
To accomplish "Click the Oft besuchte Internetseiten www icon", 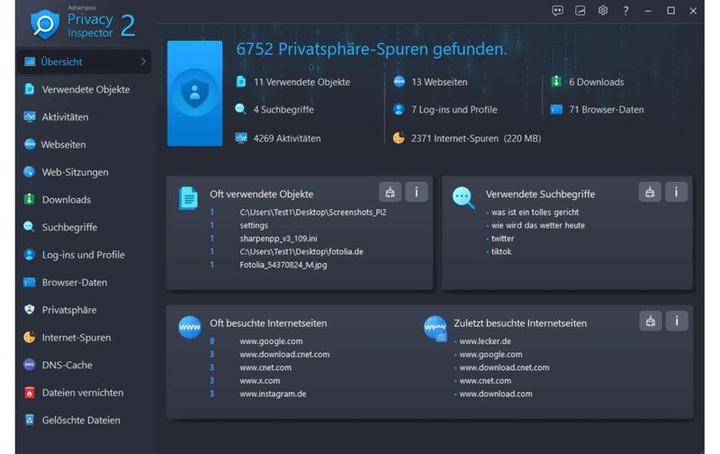I will [x=190, y=327].
